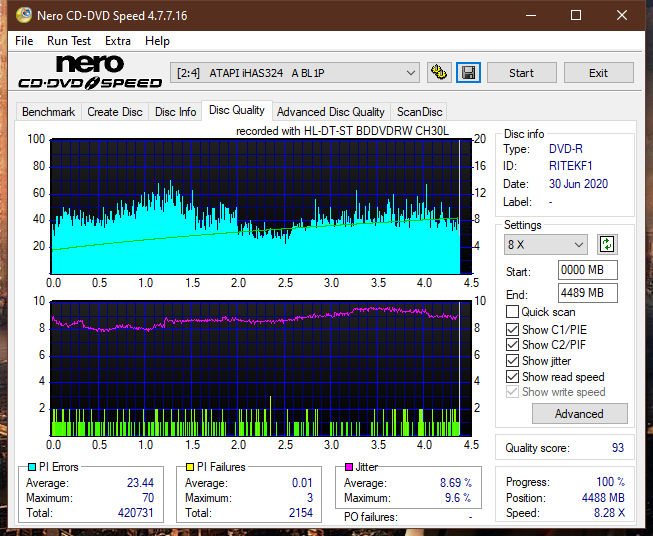Click the cyan PI Errors legend swatch
Image resolution: width=653 pixels, height=536 pixels.
point(31,467)
